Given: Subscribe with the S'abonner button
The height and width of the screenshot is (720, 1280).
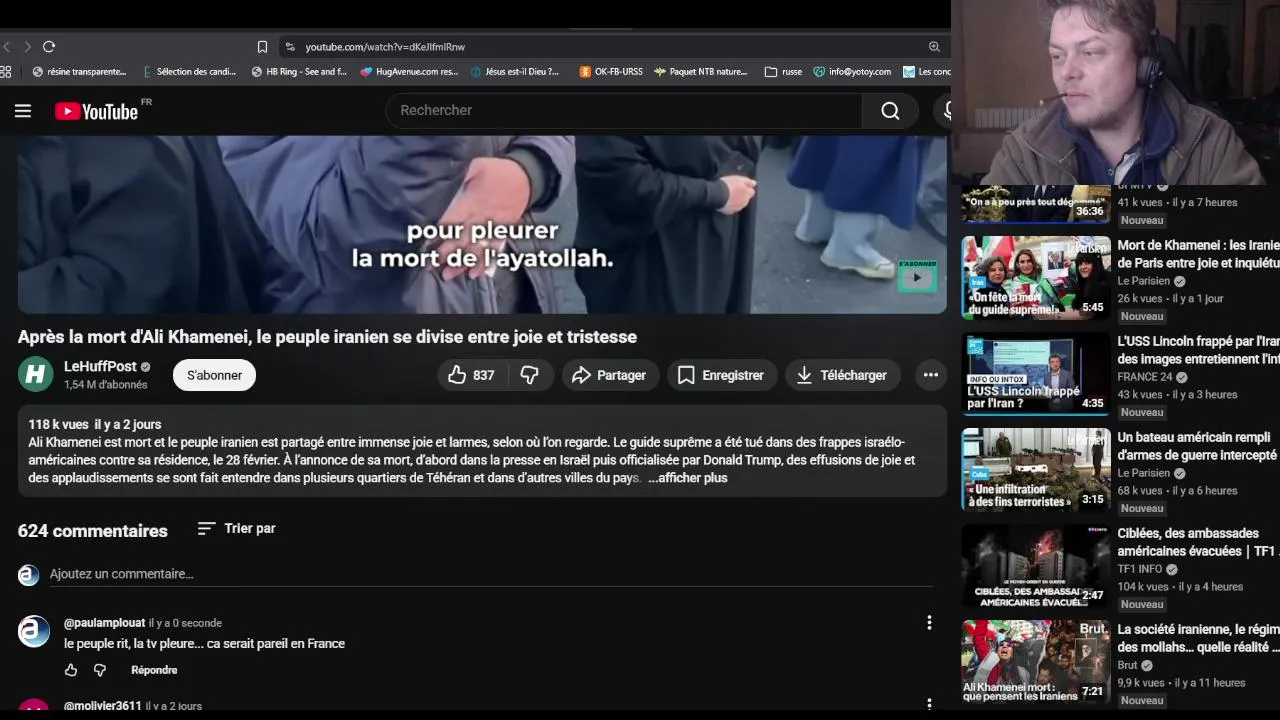Looking at the screenshot, I should 214,375.
